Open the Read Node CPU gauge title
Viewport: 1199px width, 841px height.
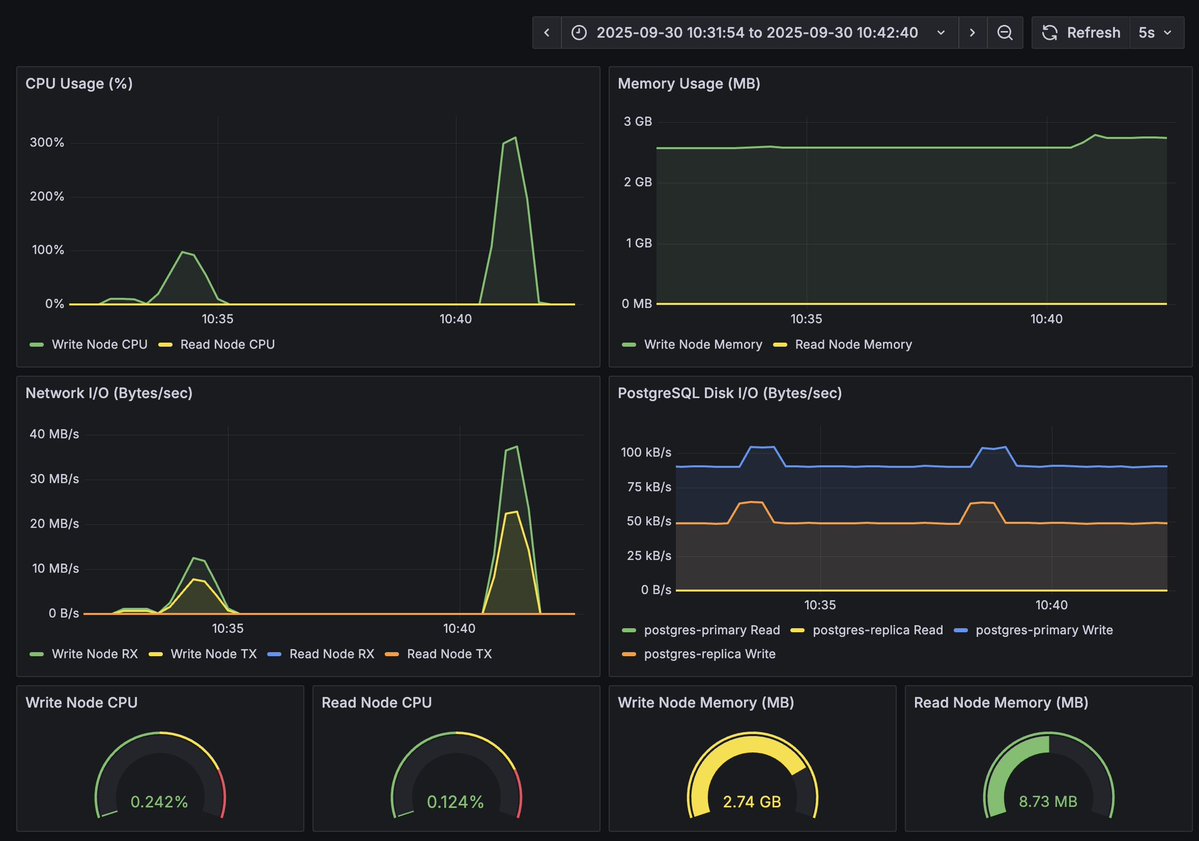[x=377, y=703]
